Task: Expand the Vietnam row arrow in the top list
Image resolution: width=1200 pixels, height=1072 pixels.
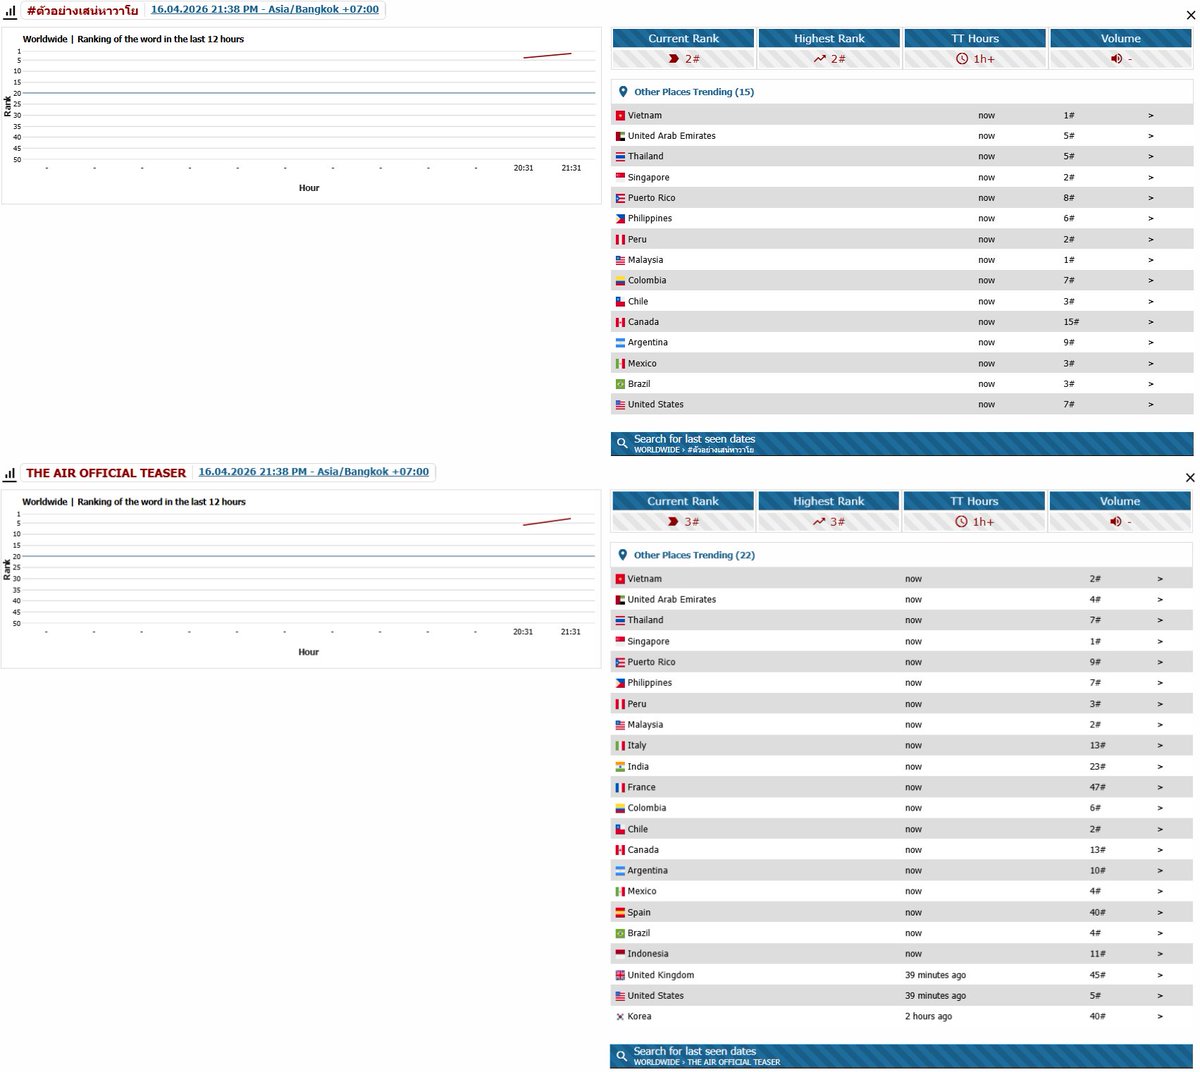Action: tap(1151, 115)
